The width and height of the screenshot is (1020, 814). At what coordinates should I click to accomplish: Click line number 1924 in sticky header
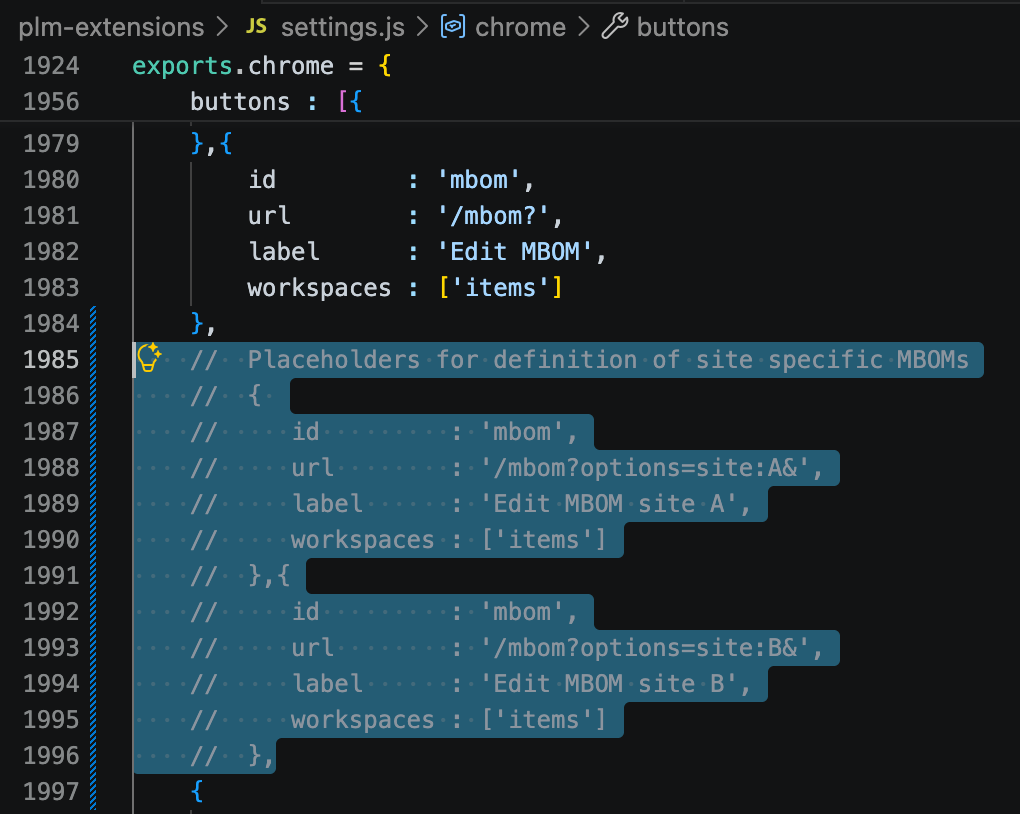(51, 66)
